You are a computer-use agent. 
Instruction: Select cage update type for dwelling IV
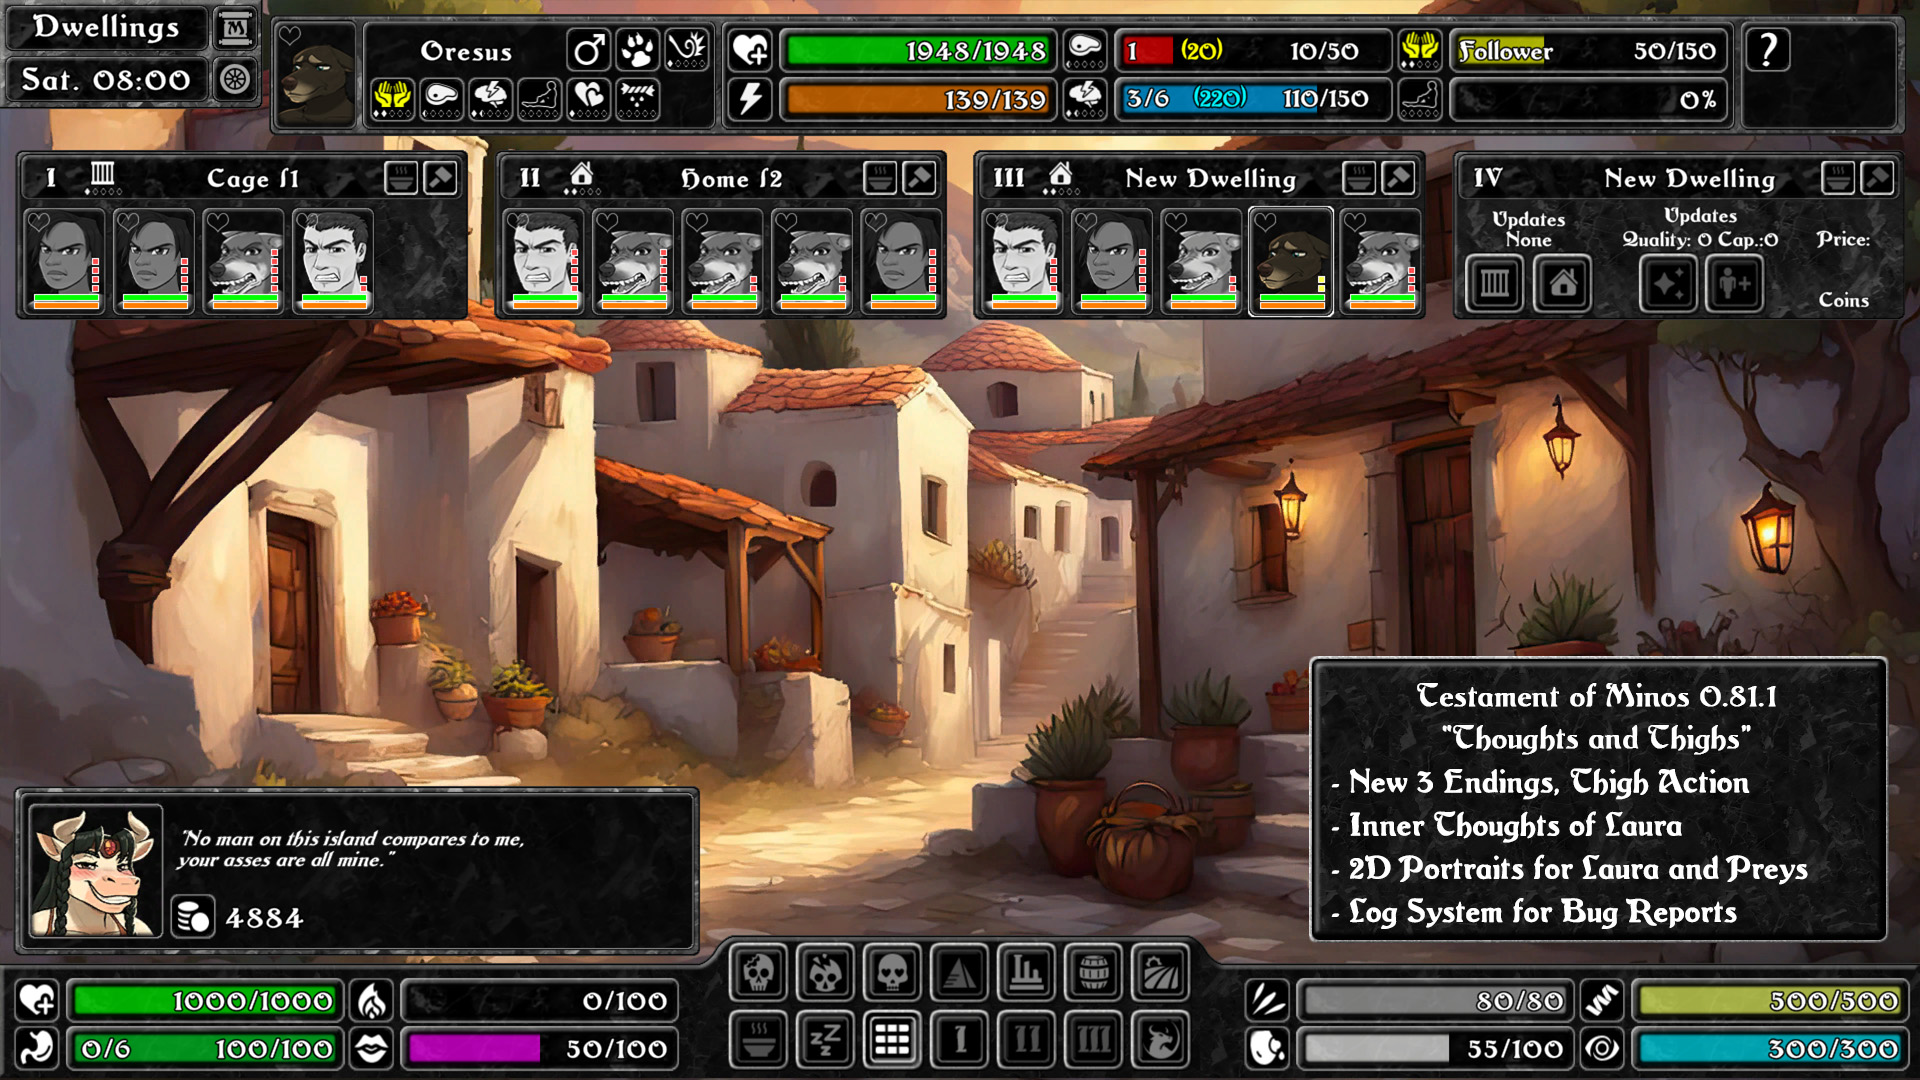click(x=1494, y=285)
